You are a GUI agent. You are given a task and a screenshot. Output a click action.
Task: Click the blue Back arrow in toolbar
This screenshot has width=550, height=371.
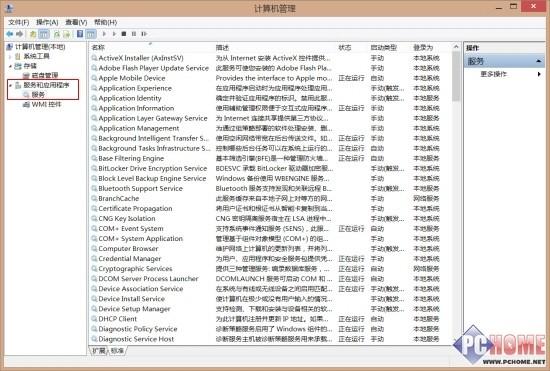9,34
